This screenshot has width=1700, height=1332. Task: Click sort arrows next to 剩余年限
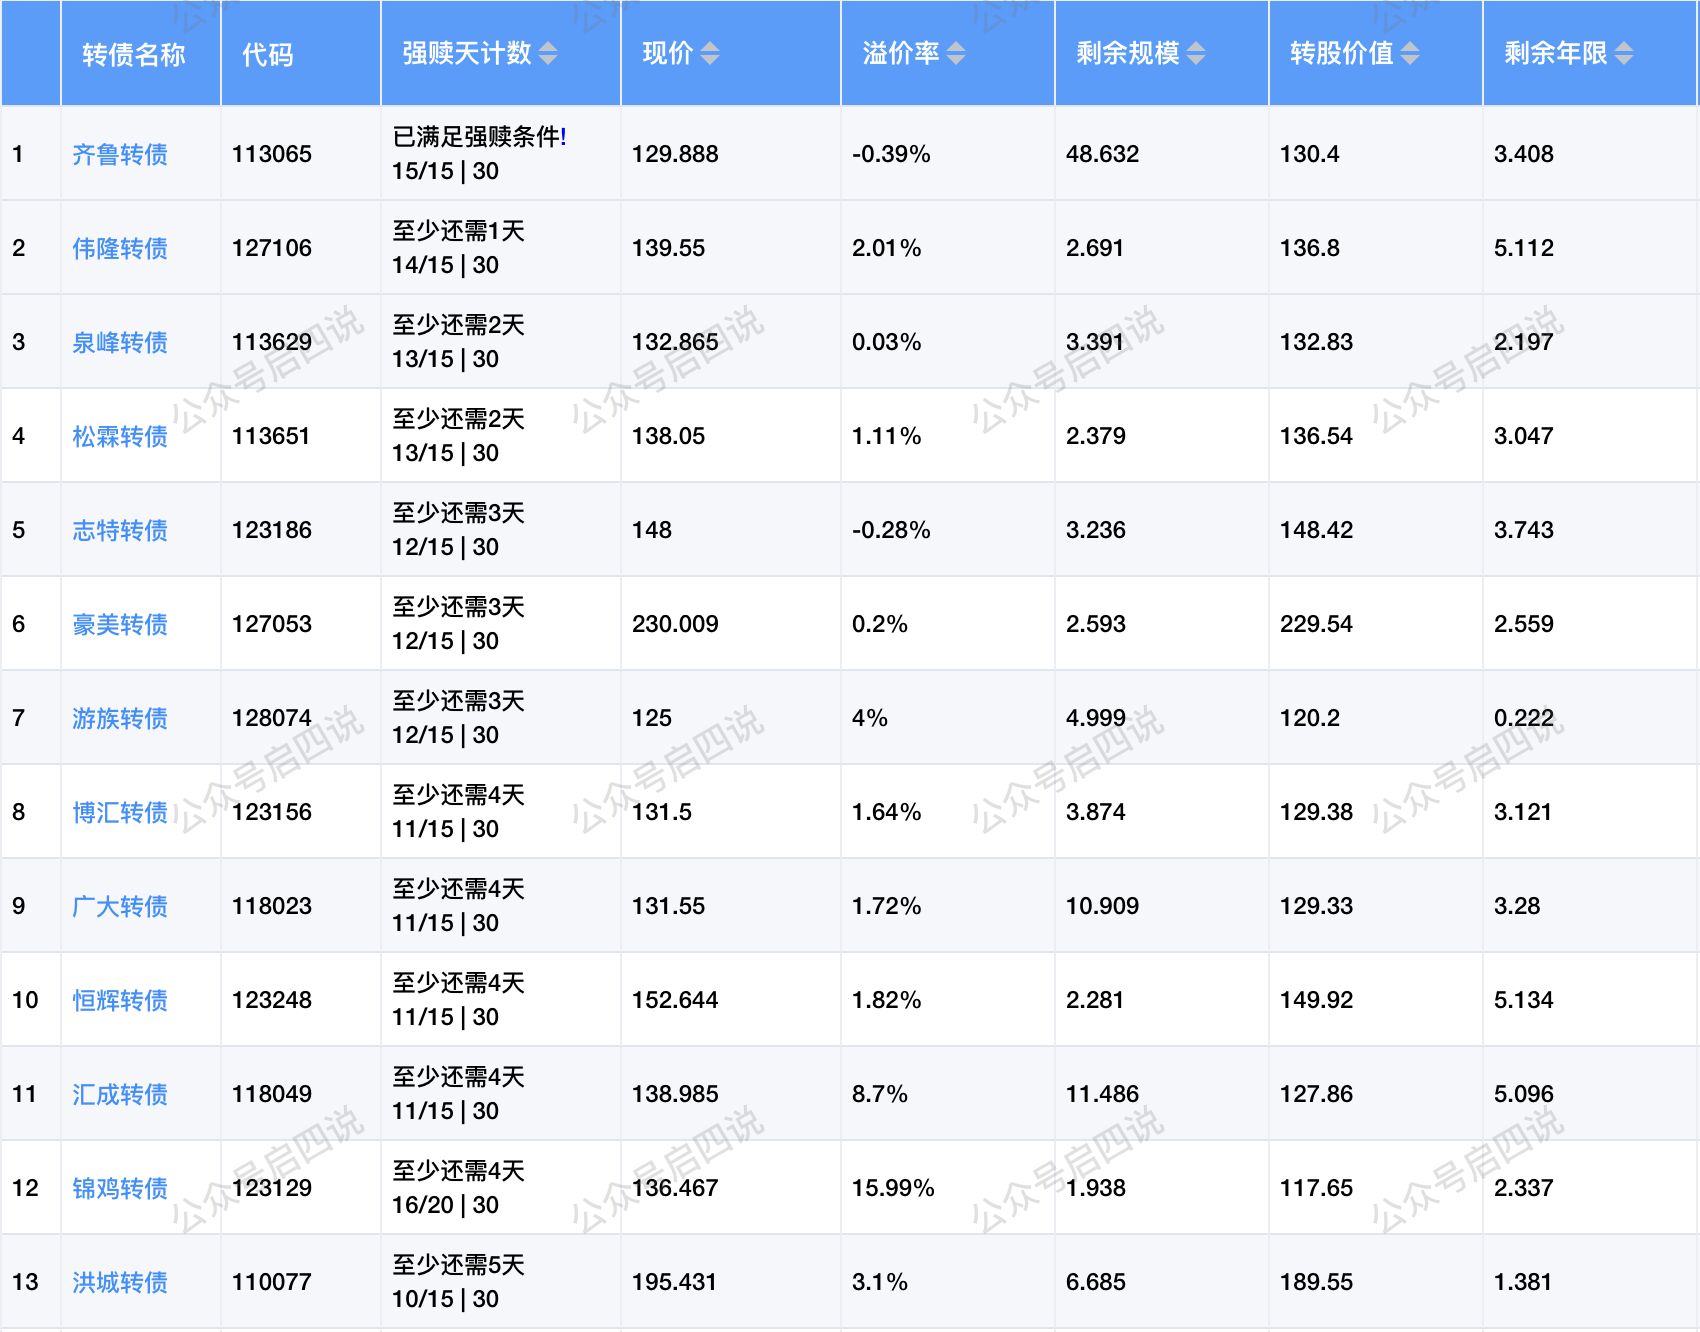tap(1623, 54)
